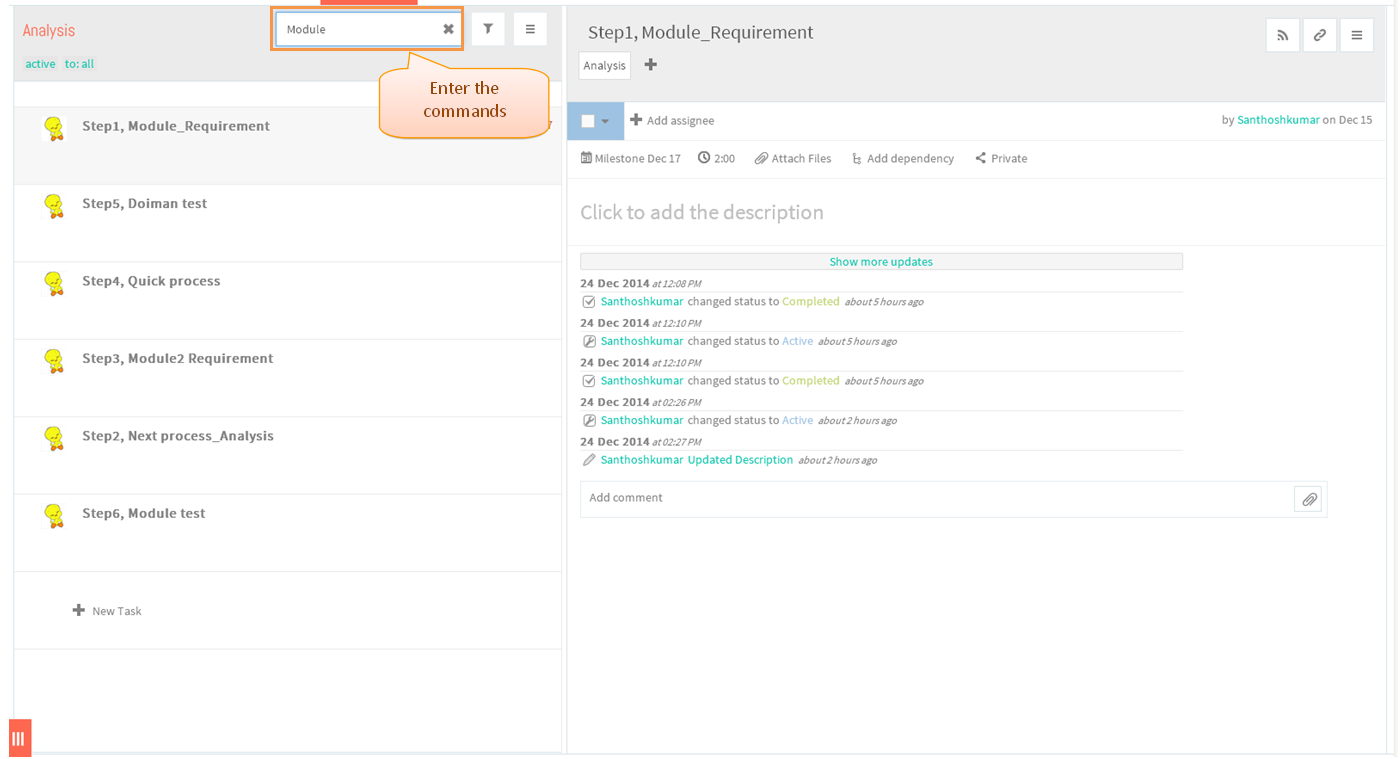Screen dimensions: 1400x759
Task: Click the avatar of Step4, Quick process
Action: pyautogui.click(x=54, y=283)
